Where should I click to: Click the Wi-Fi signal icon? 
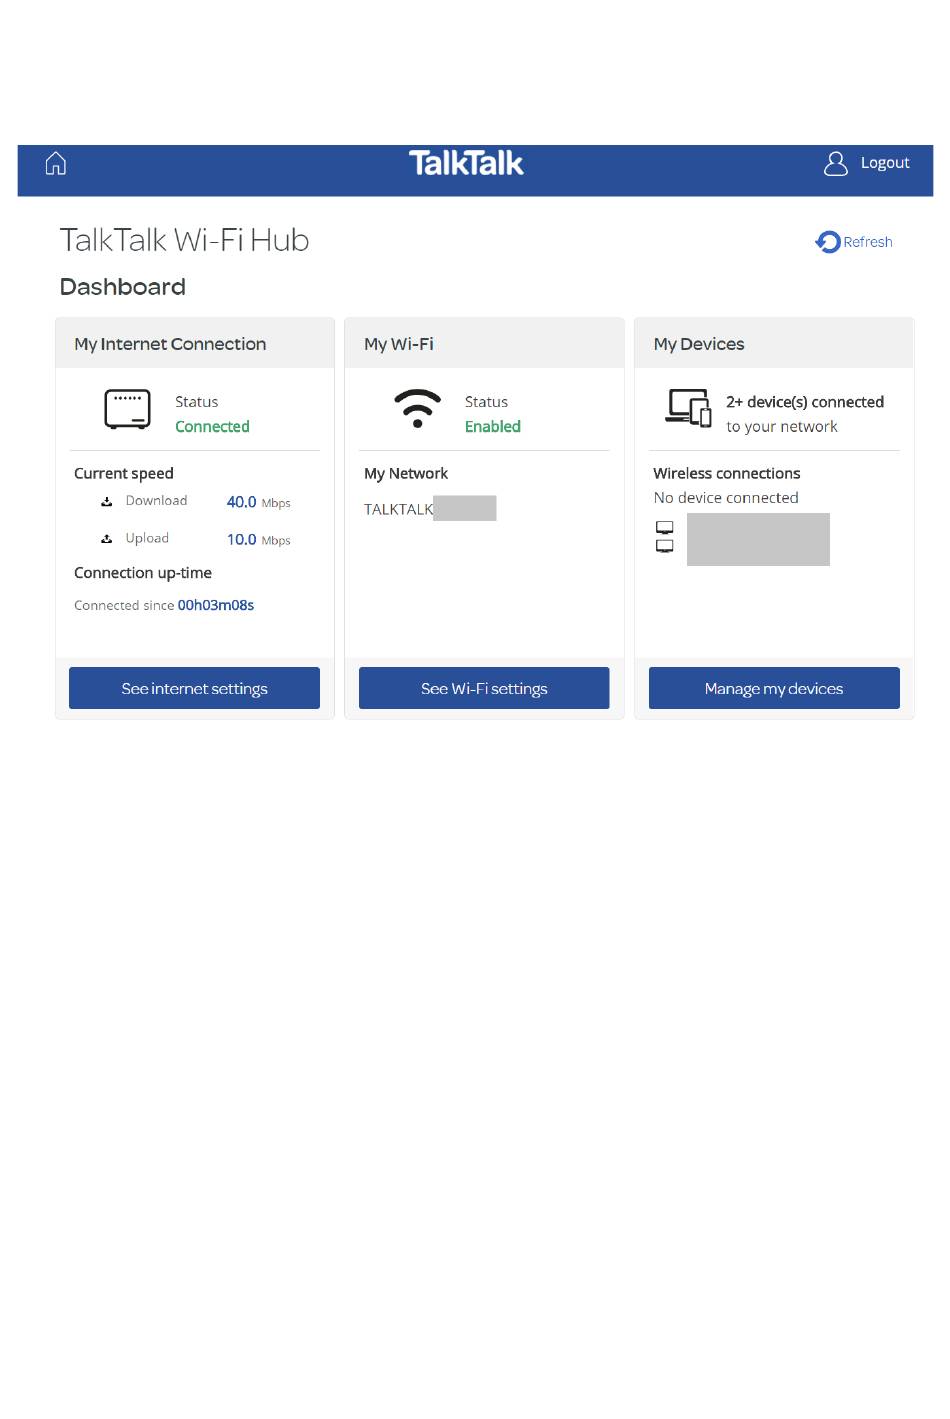coord(417,409)
